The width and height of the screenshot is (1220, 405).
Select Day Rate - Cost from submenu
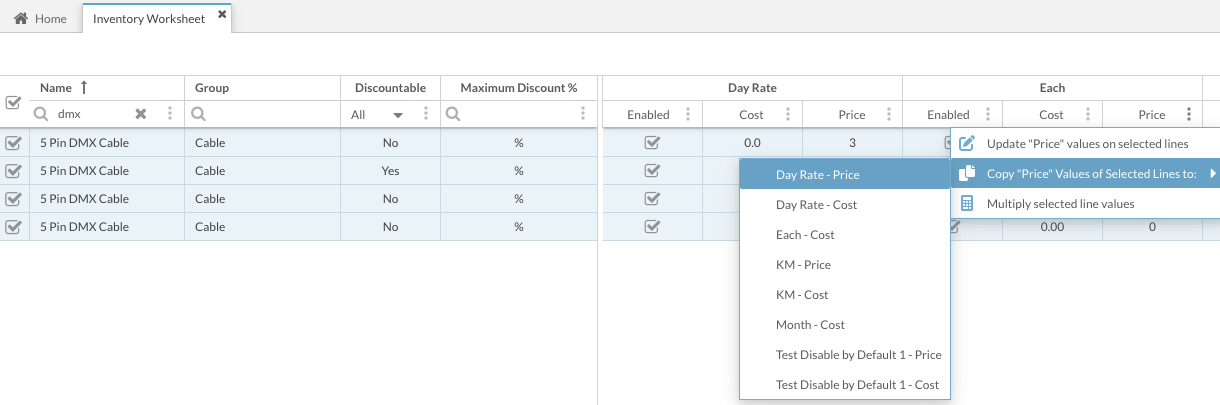pyautogui.click(x=816, y=205)
